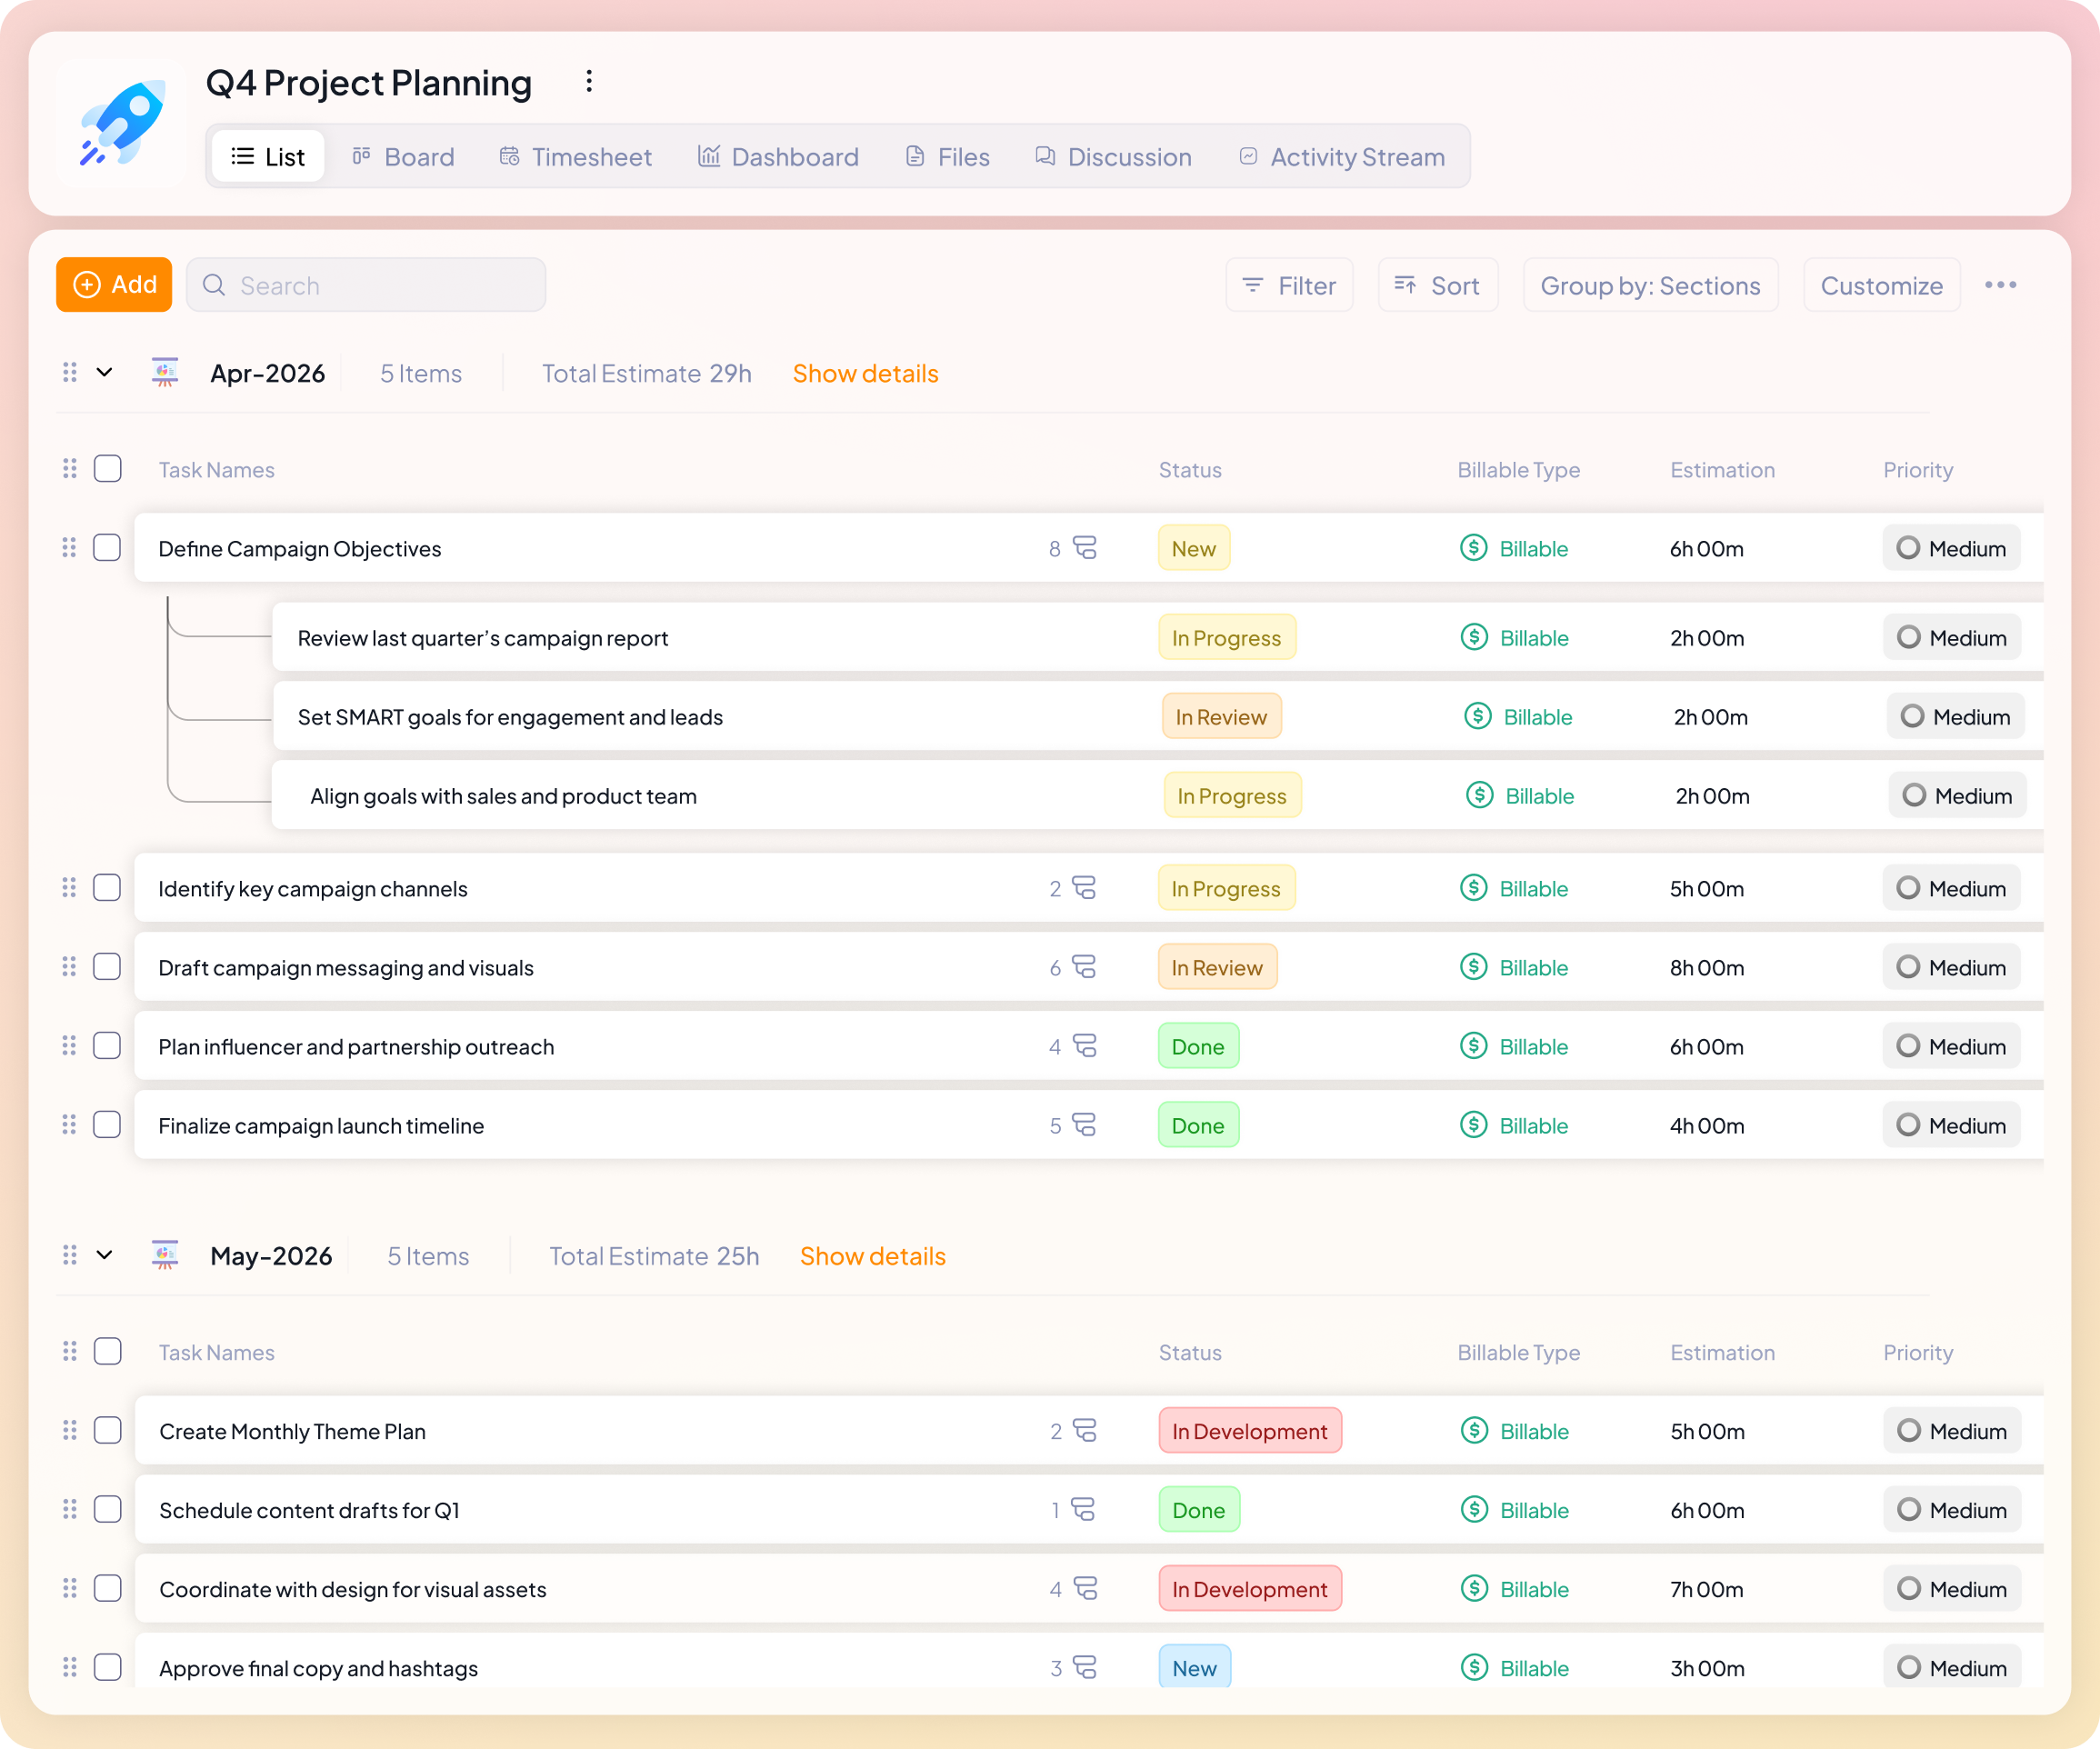Switch to the Board tab
The width and height of the screenshot is (2100, 1749).
[403, 157]
